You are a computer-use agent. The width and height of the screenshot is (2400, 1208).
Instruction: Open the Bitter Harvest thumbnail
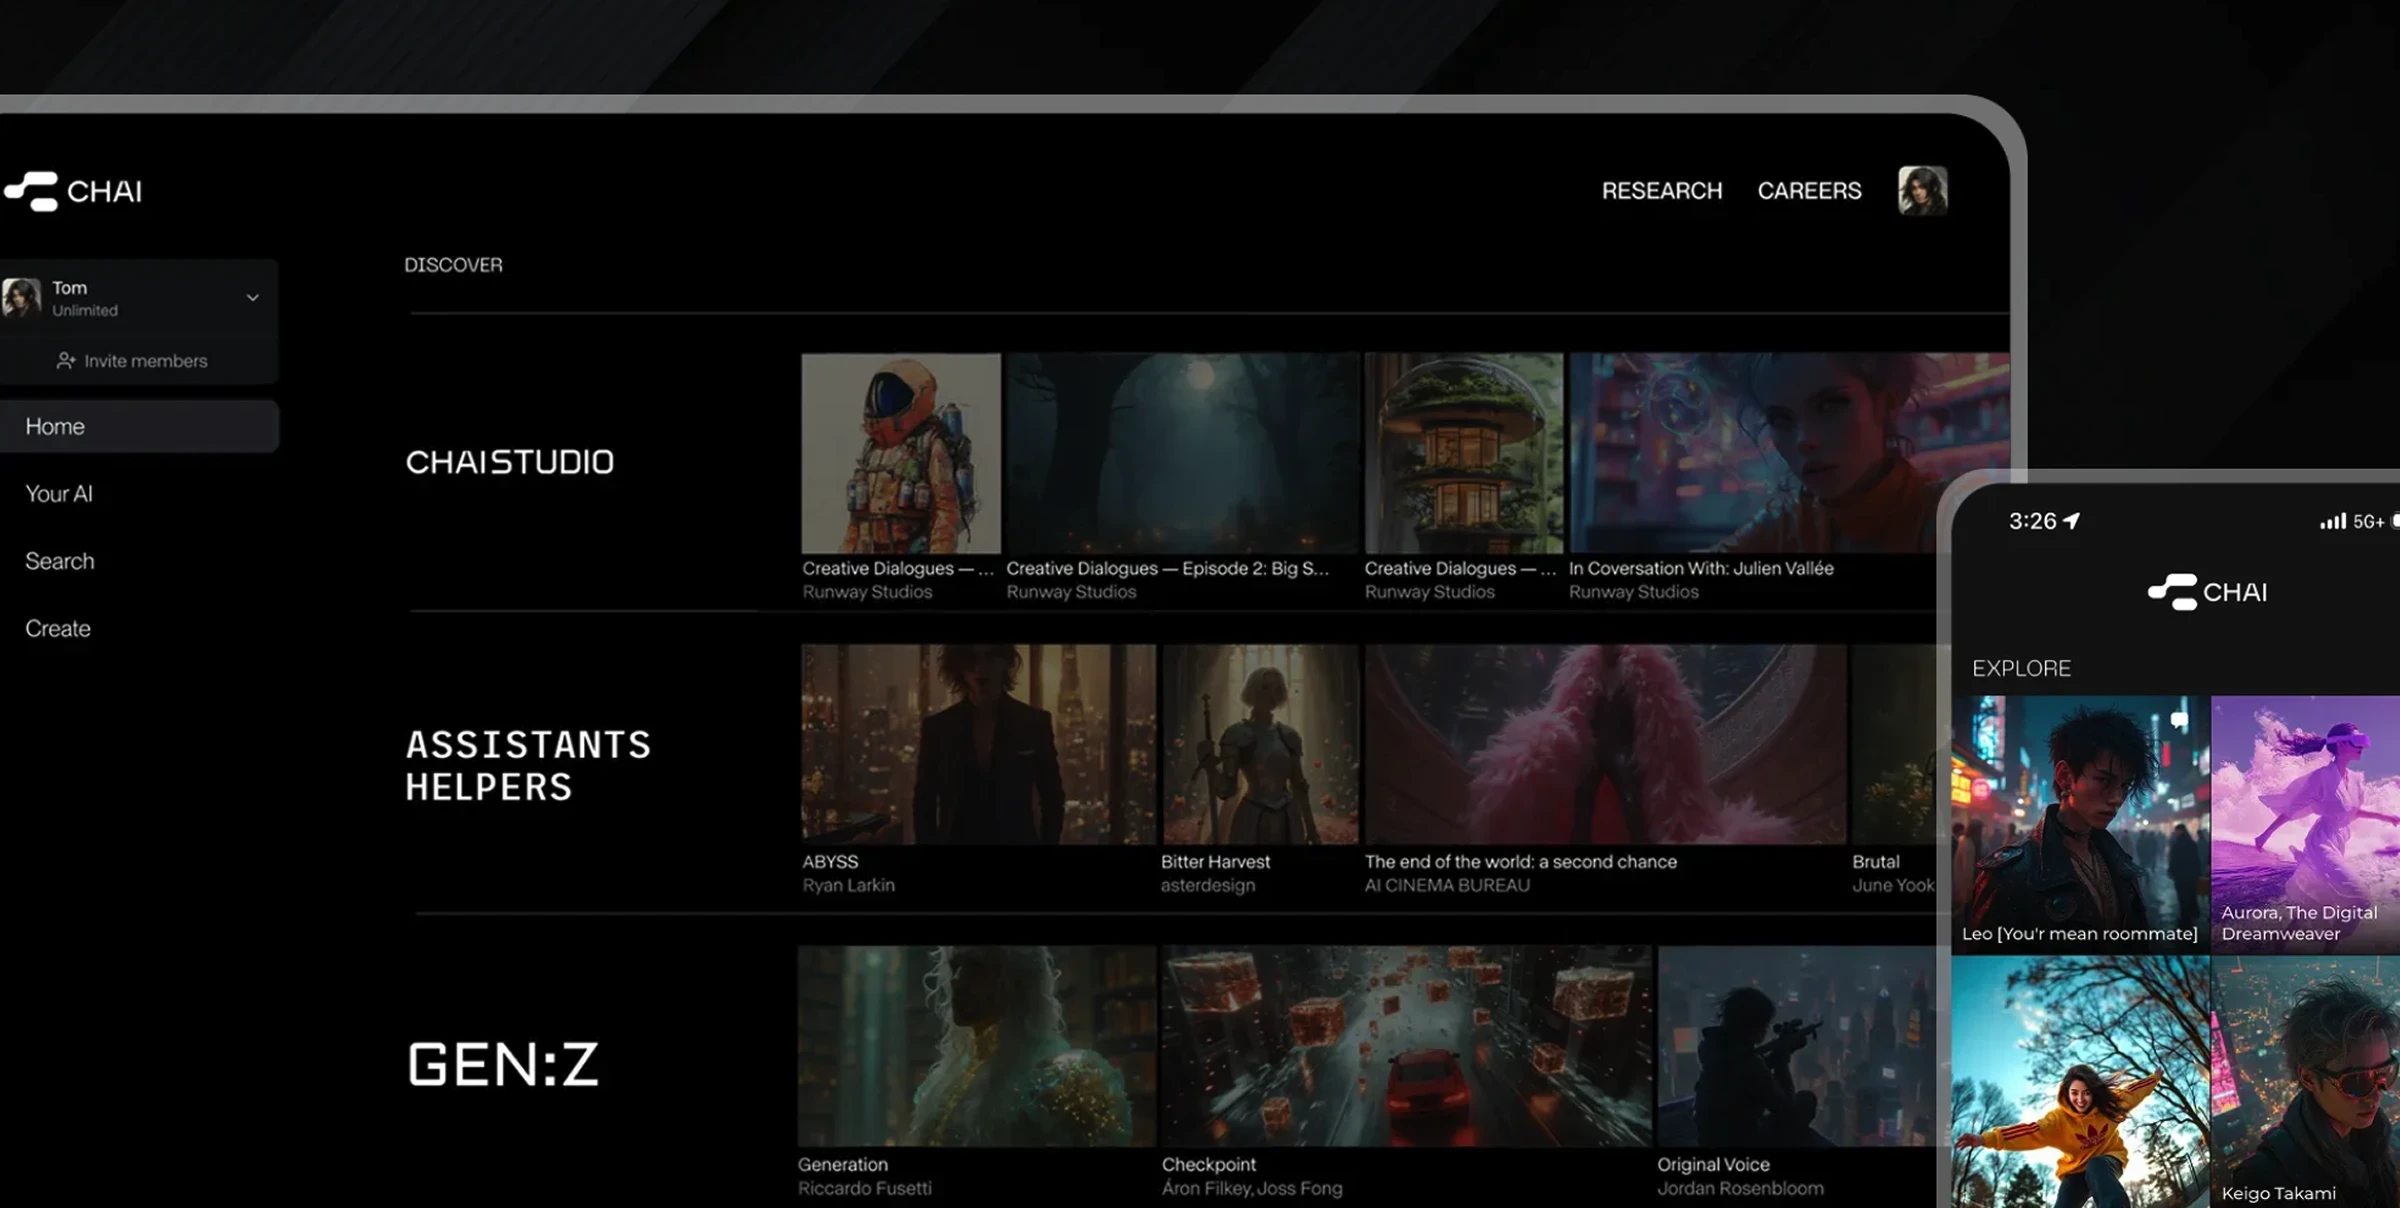(x=1259, y=744)
